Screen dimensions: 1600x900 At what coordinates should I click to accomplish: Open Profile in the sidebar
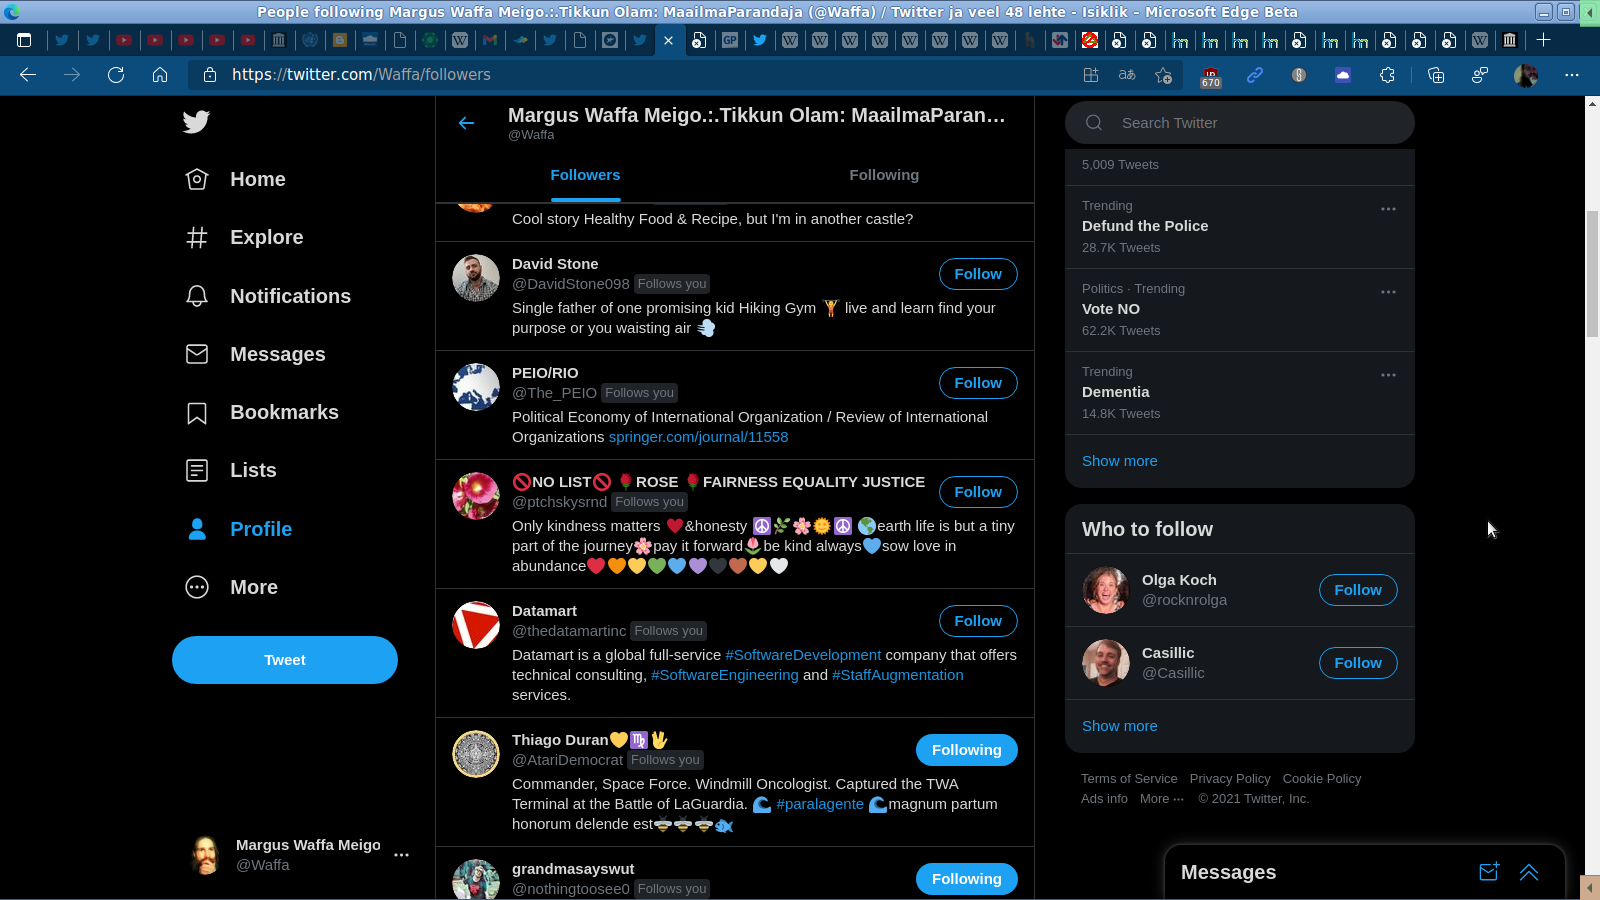tap(239, 529)
